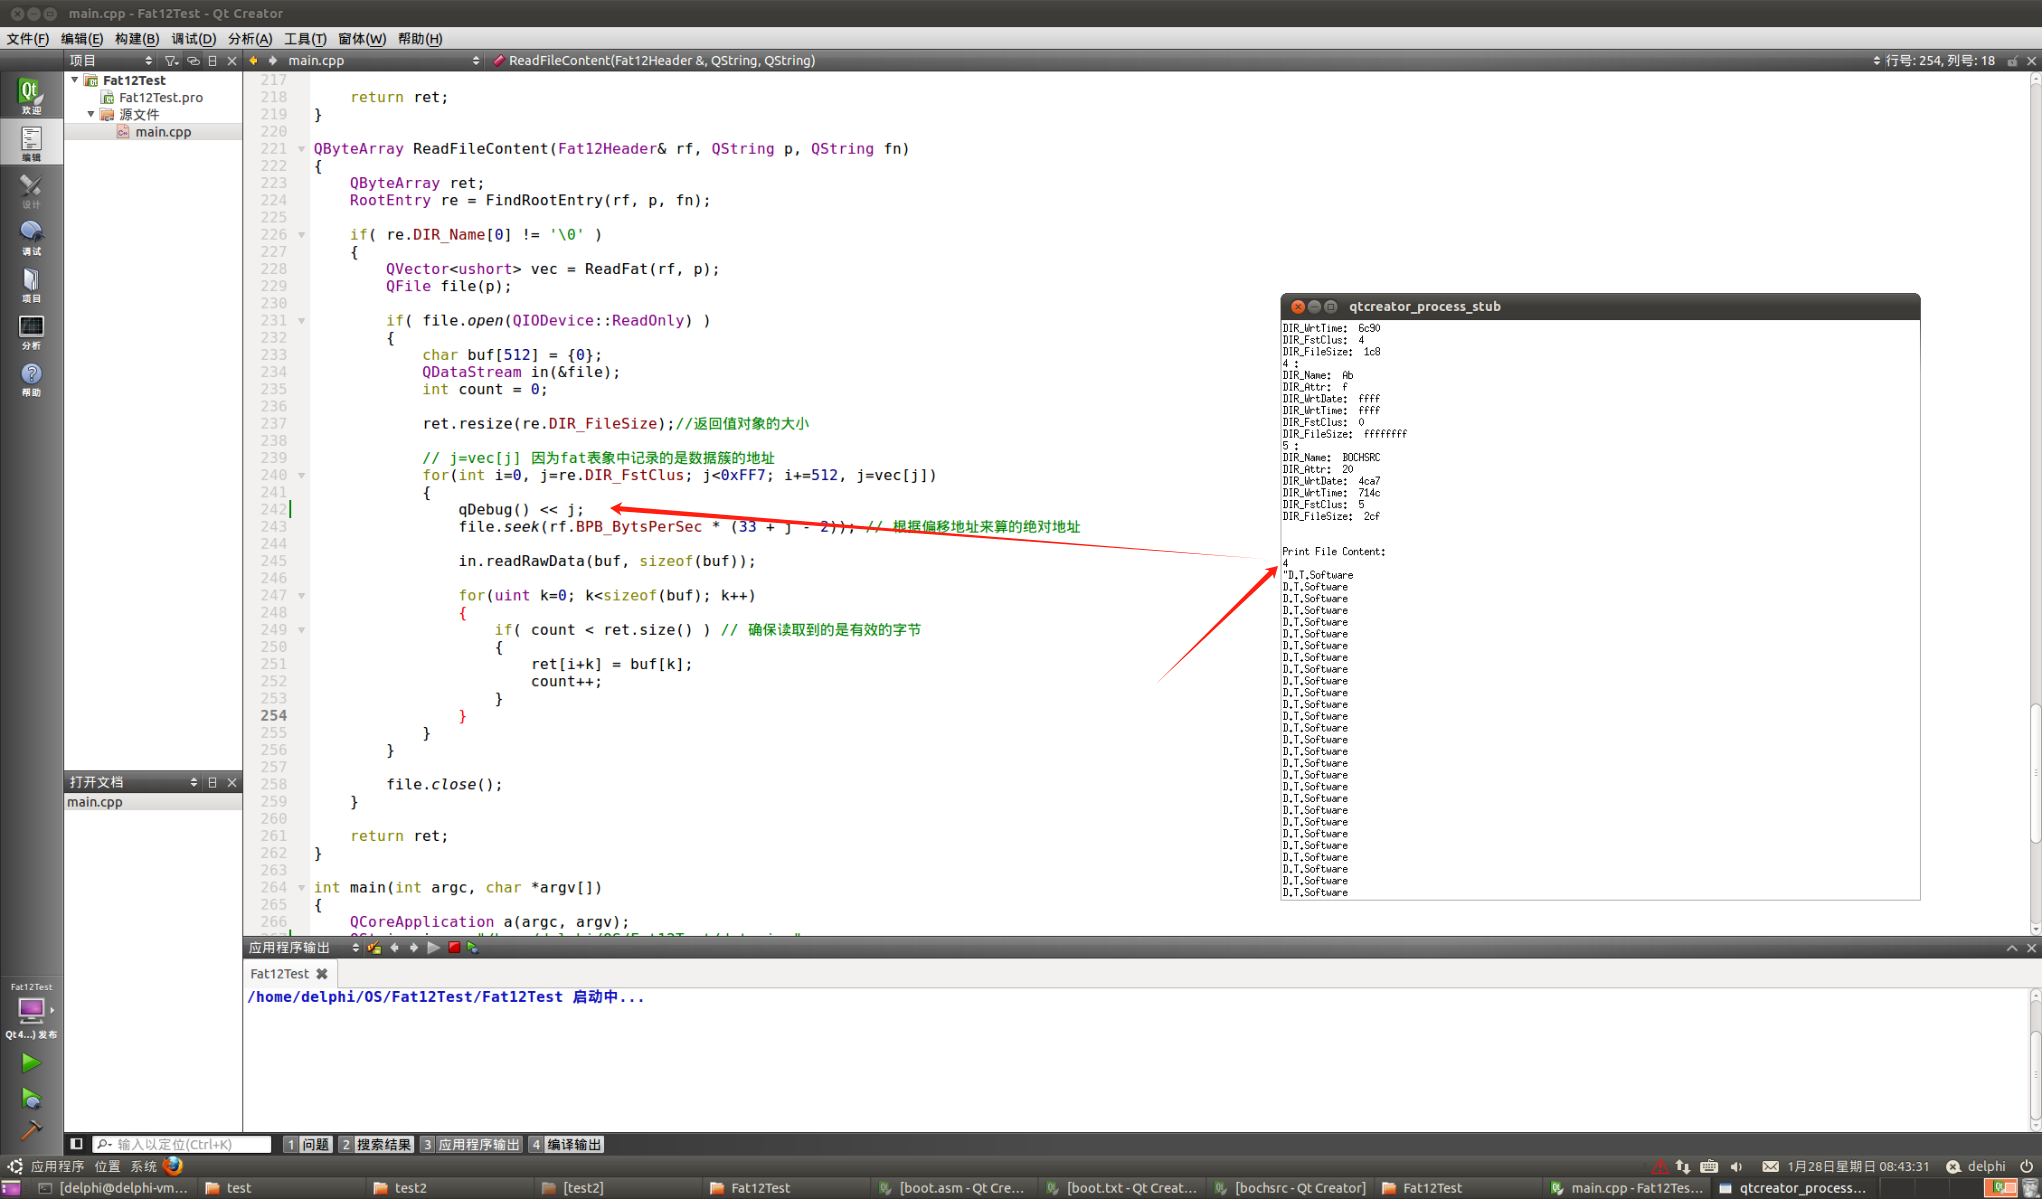The height and width of the screenshot is (1199, 2042).
Task: Open the 工具(T) tools menu
Action: (304, 38)
